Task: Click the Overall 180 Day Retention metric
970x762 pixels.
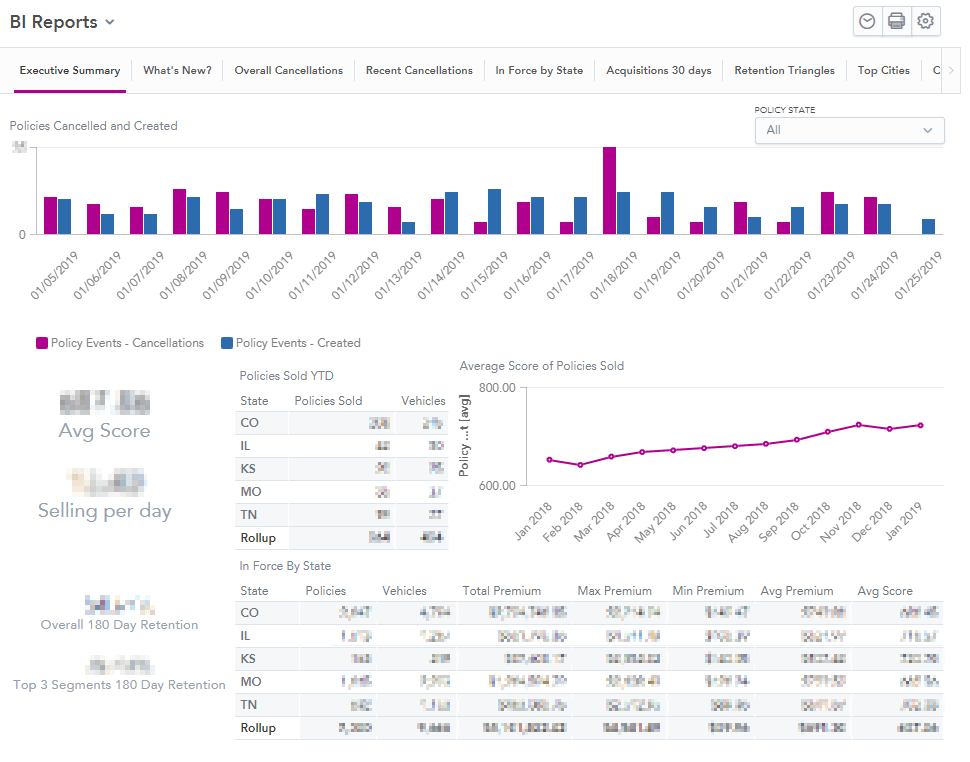Action: 119,613
